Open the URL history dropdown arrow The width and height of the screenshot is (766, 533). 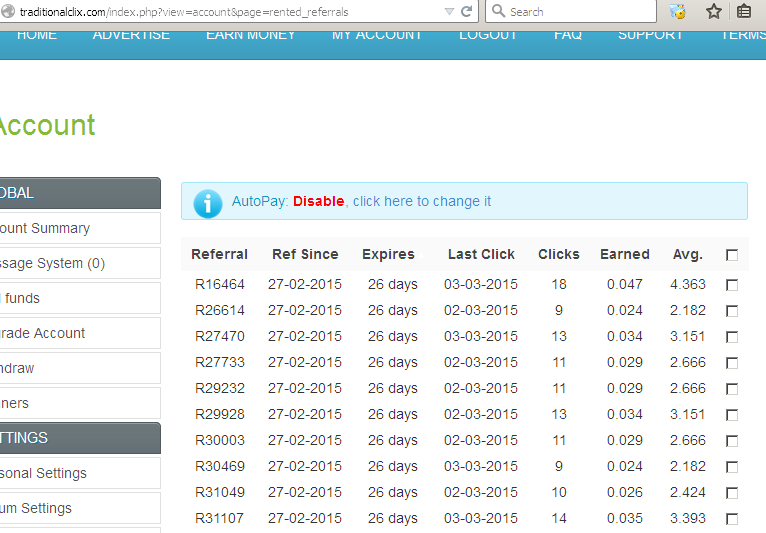[x=449, y=11]
